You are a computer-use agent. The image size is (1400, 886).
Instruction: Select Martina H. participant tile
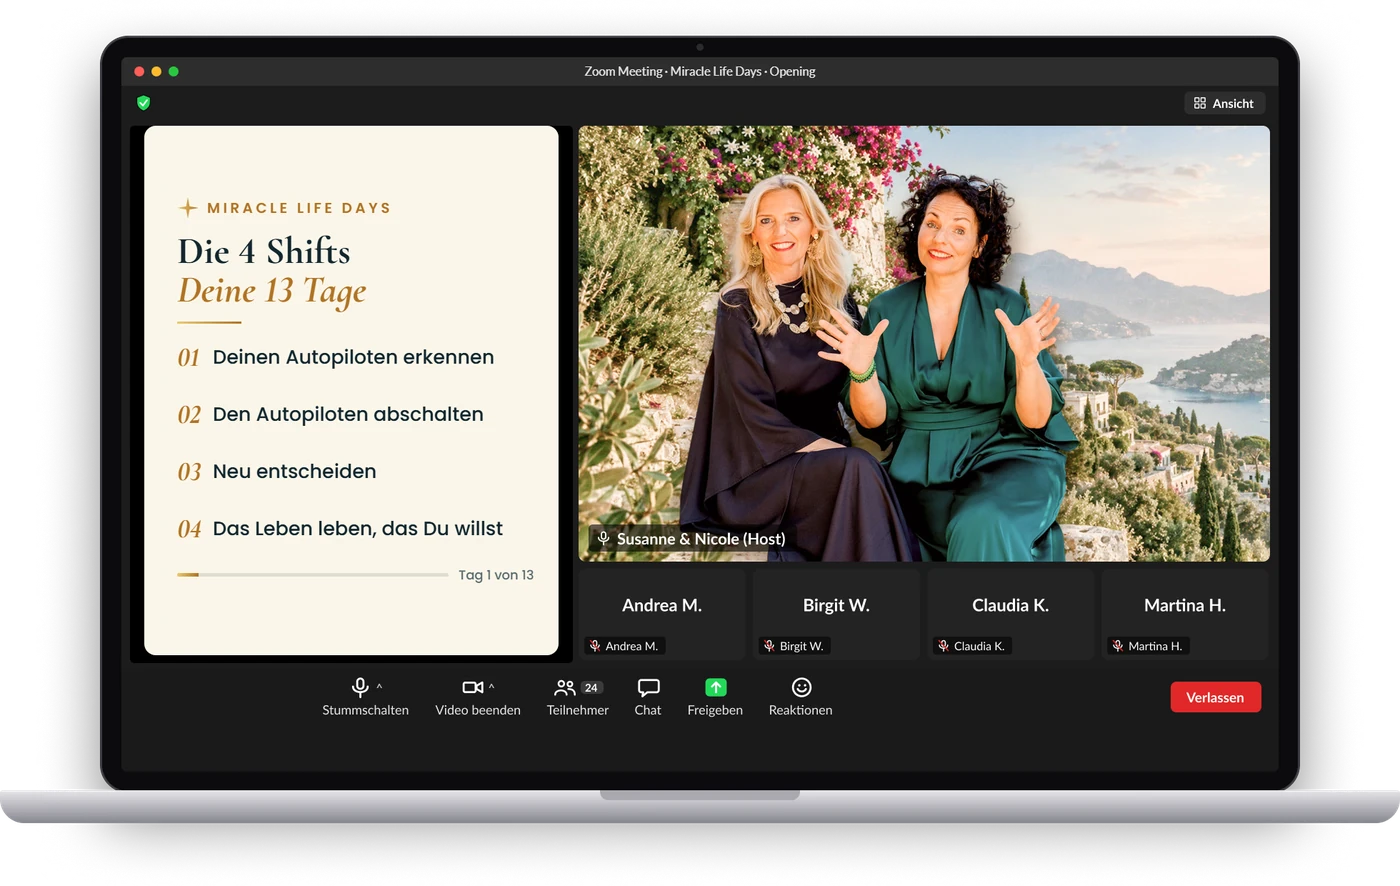click(x=1185, y=615)
